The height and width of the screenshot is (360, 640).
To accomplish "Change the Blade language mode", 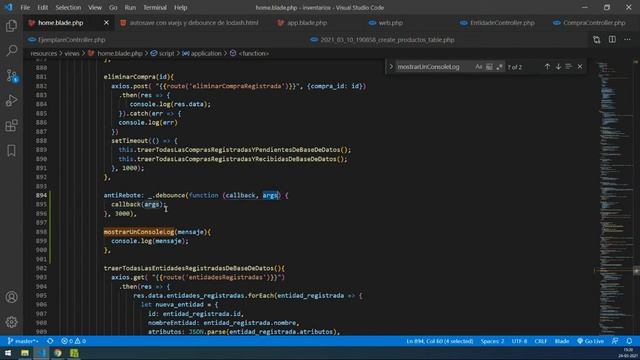I will point(562,341).
